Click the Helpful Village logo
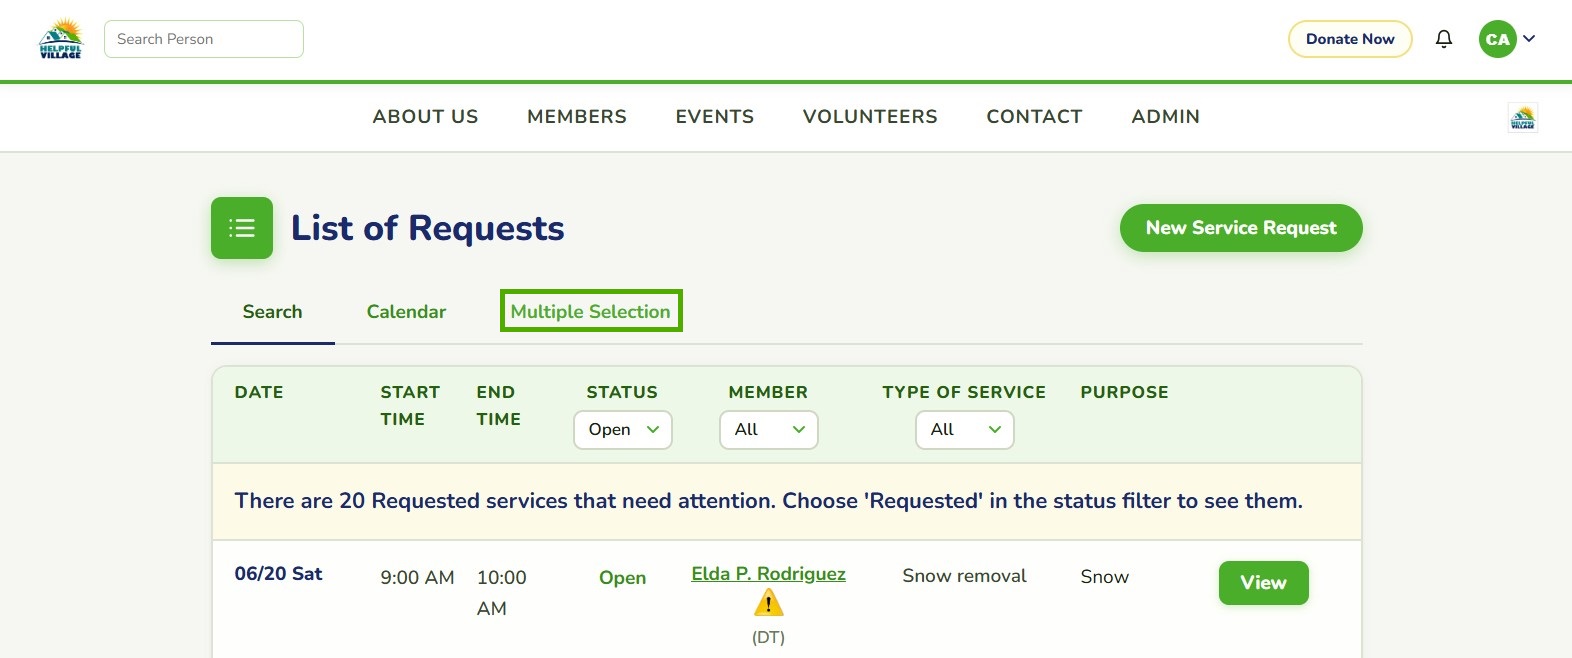This screenshot has height=658, width=1572. [60, 39]
